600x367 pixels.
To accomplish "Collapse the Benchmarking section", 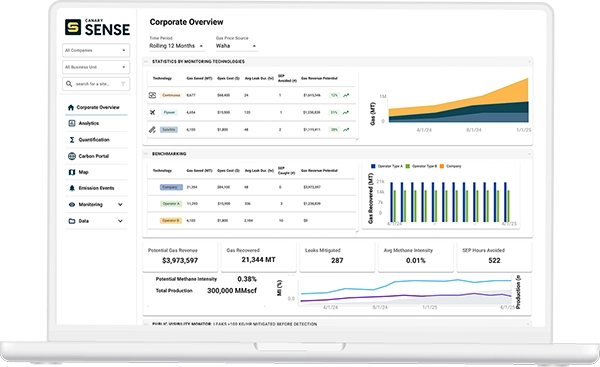I will tap(146, 154).
